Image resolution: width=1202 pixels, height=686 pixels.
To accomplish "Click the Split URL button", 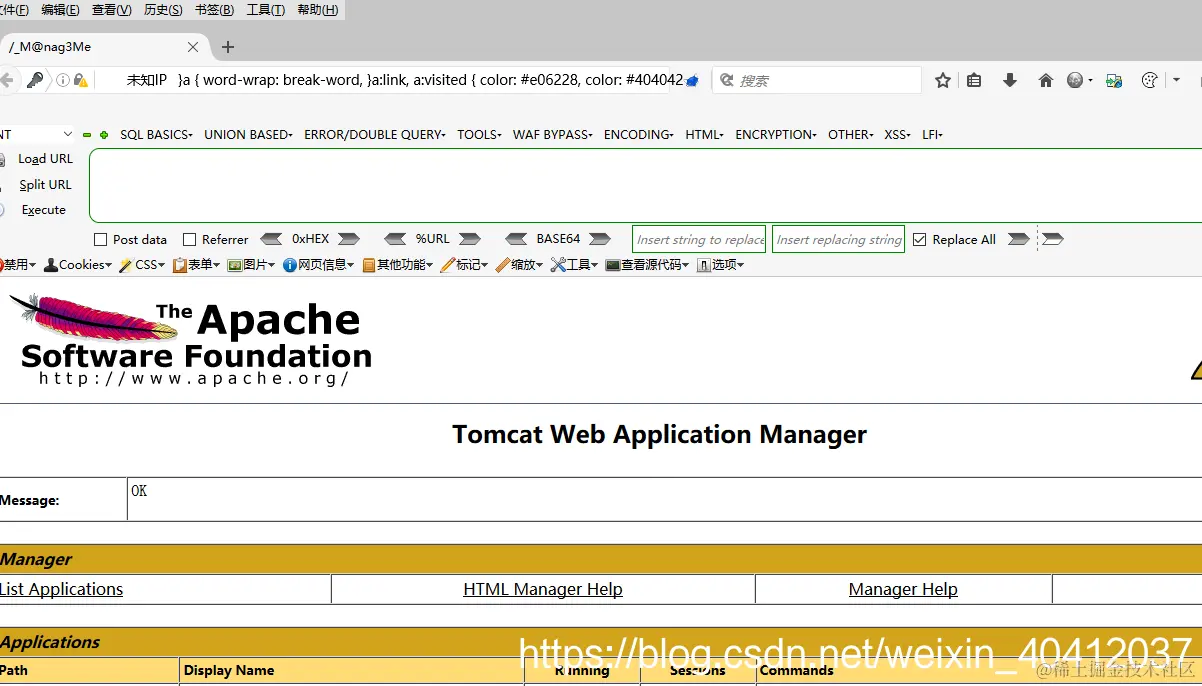I will pyautogui.click(x=45, y=185).
